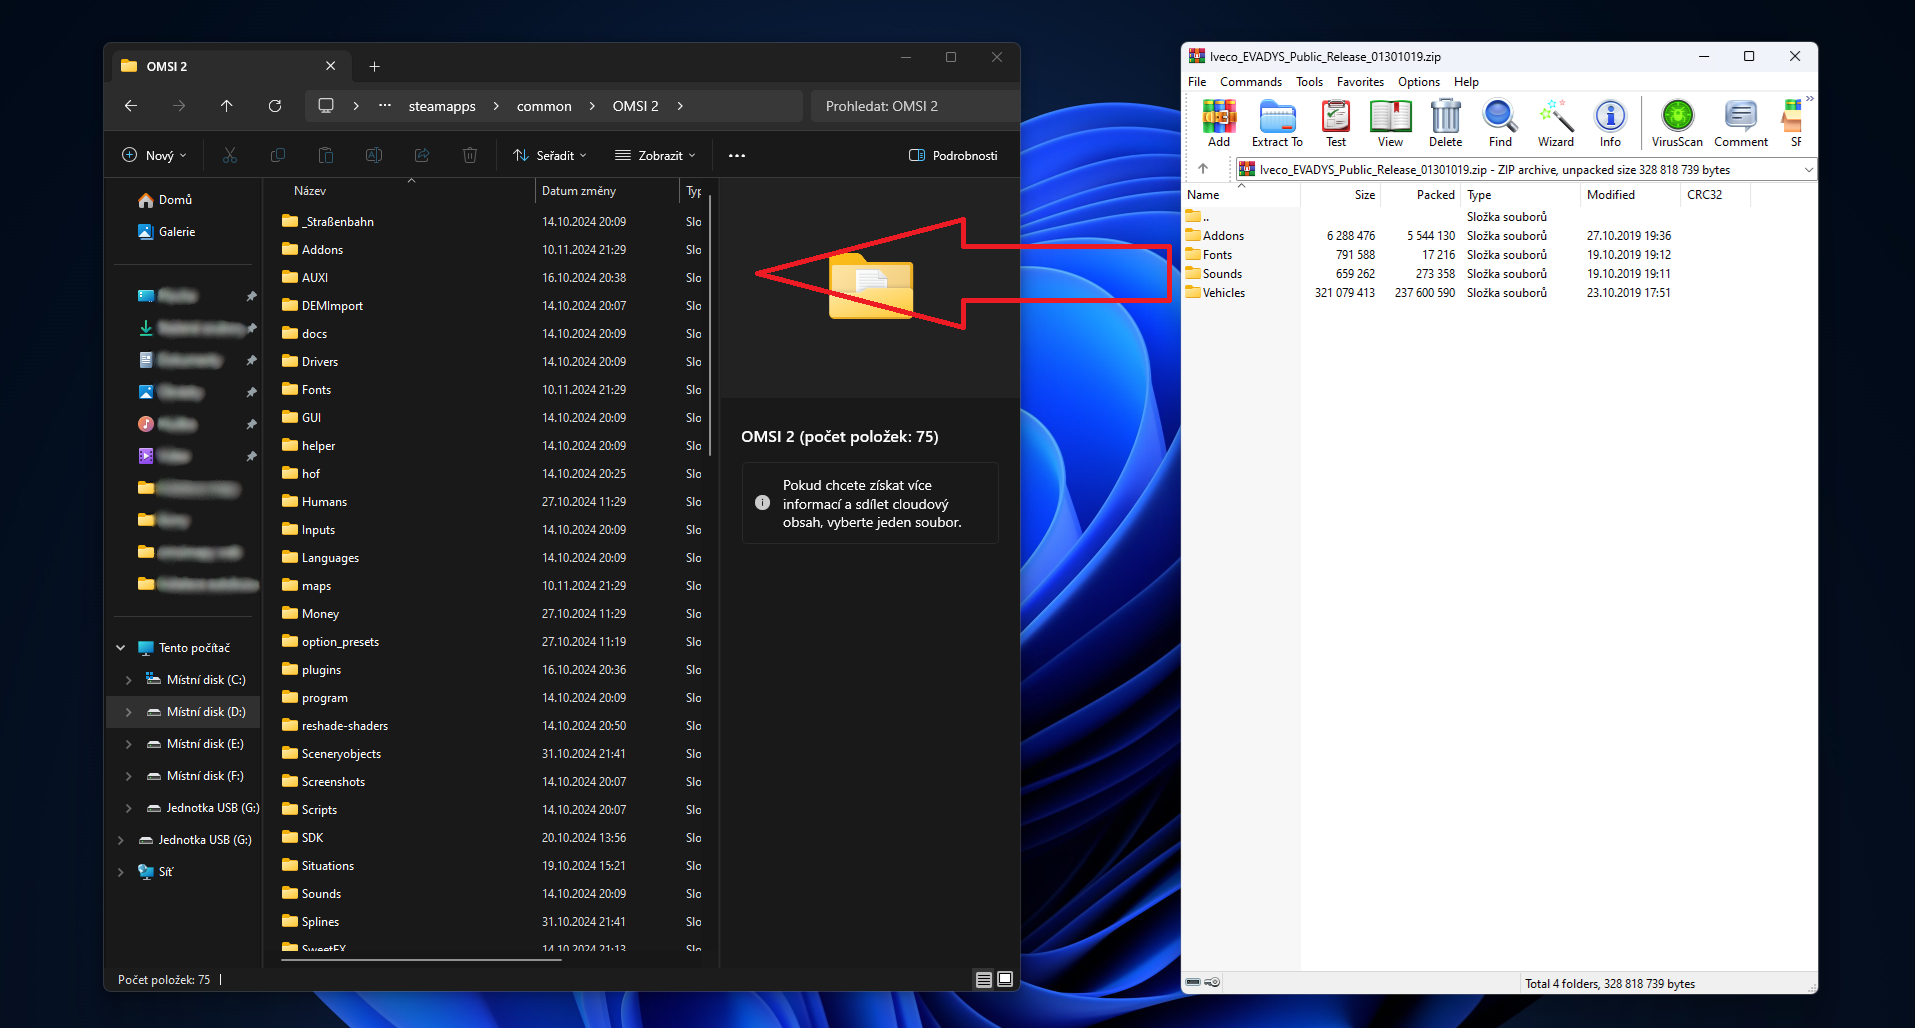Screen dimensions: 1915x1028
Task: Switch to large thumbnails view icon
Action: [1005, 979]
